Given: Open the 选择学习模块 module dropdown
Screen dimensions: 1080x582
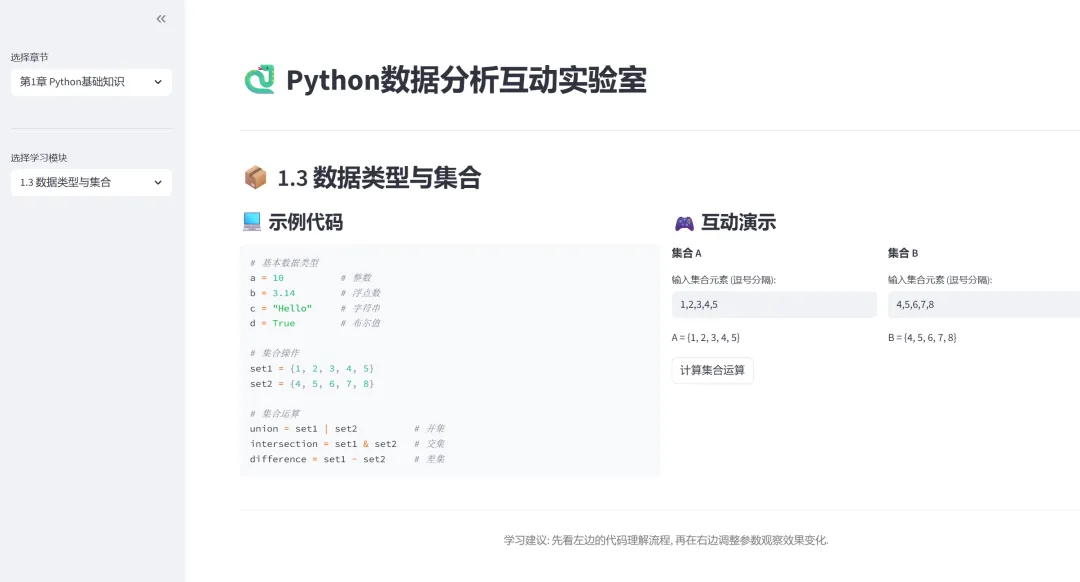Looking at the screenshot, I should [91, 183].
